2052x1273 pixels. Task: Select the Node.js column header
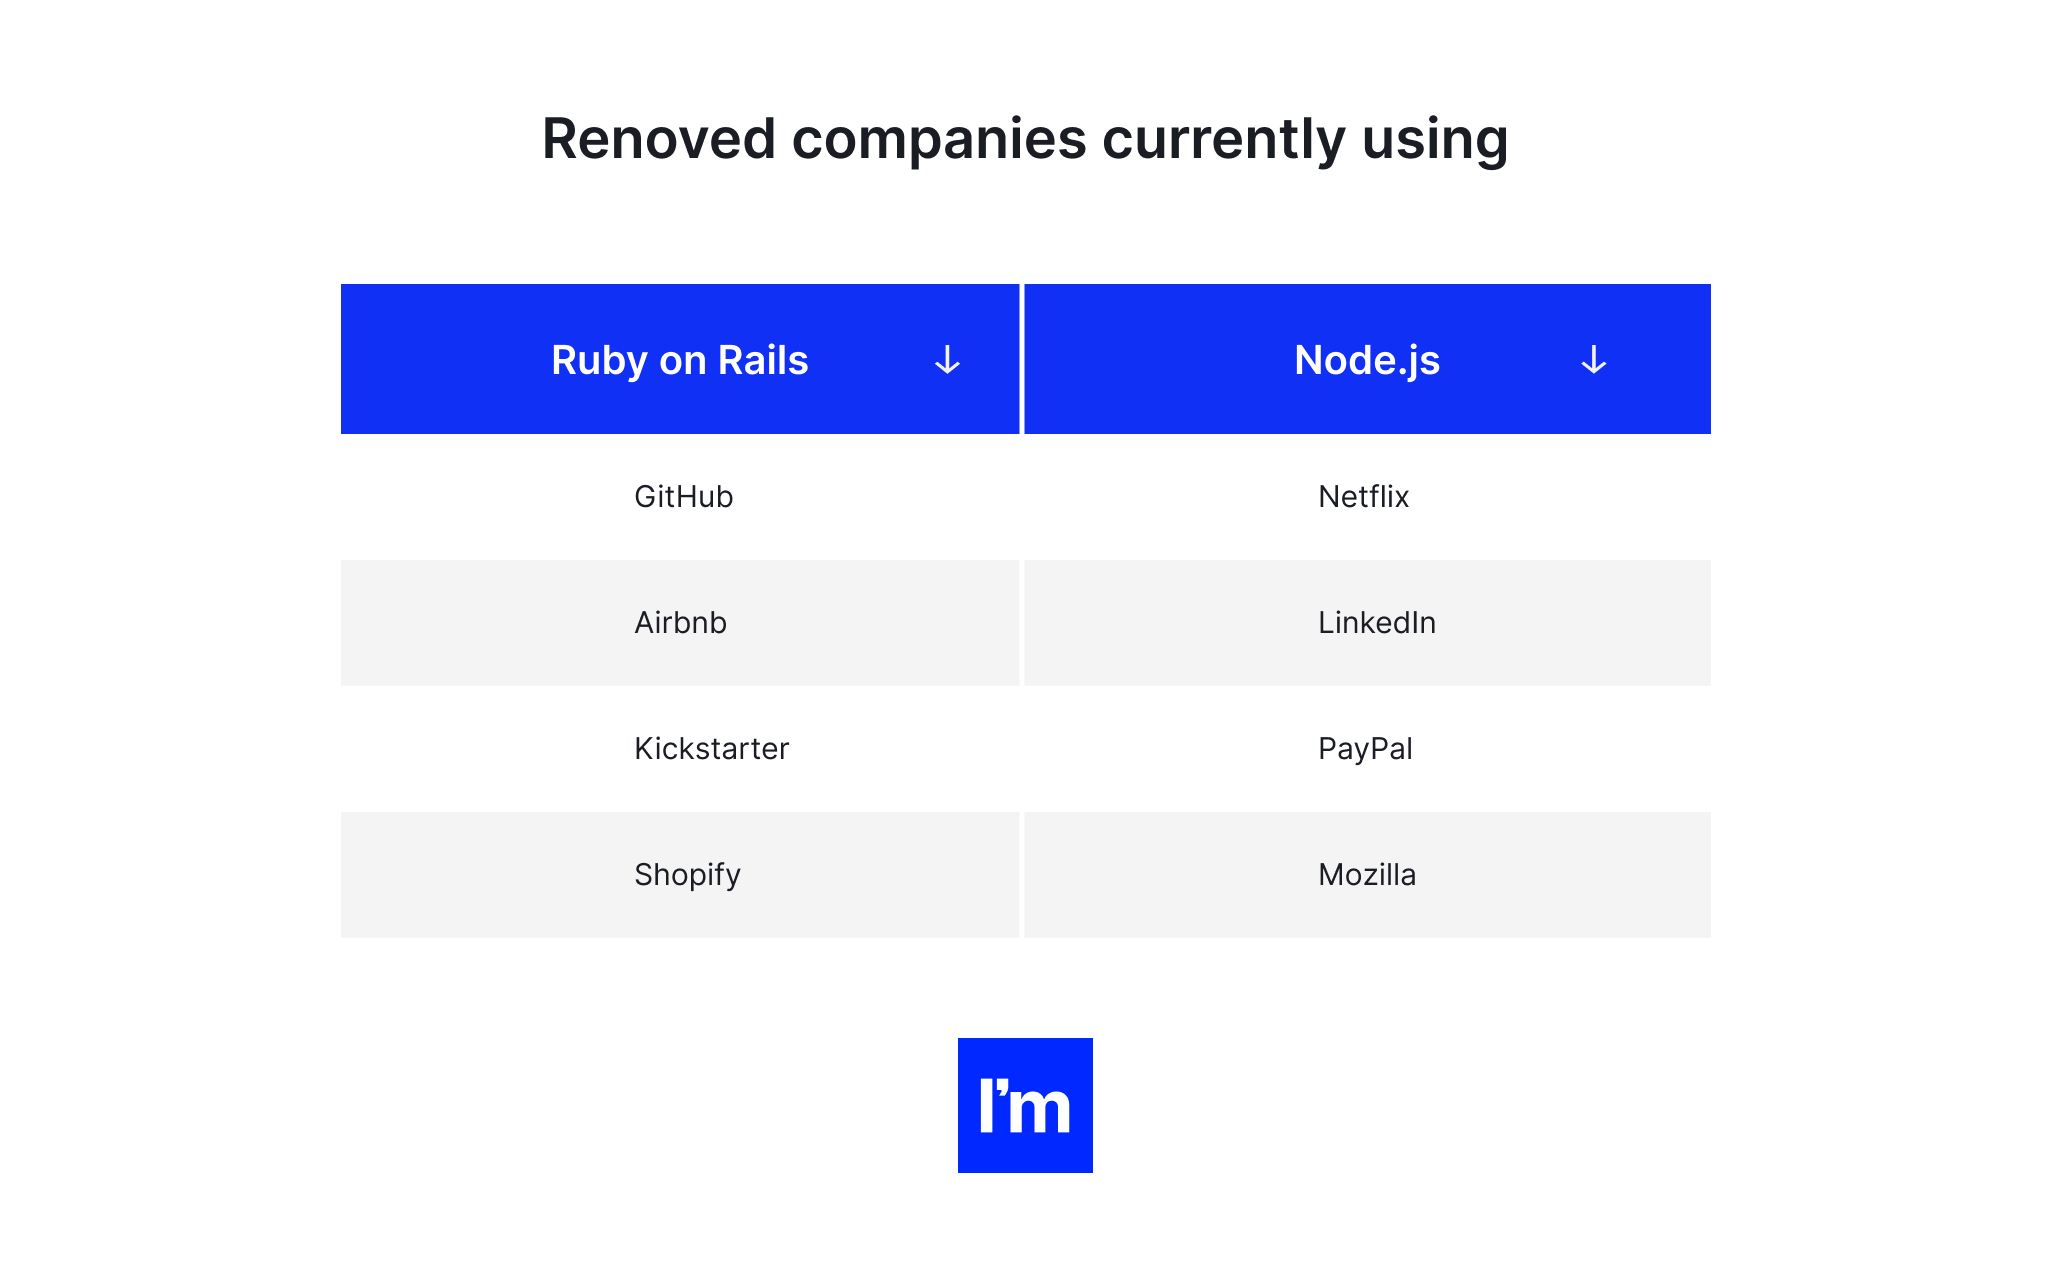pyautogui.click(x=1367, y=359)
